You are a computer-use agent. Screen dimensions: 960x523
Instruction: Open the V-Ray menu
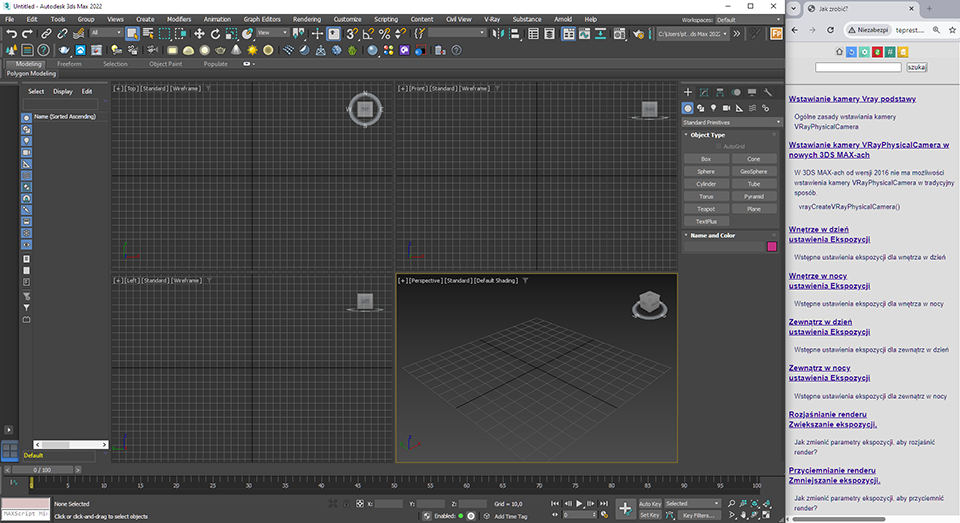click(492, 19)
